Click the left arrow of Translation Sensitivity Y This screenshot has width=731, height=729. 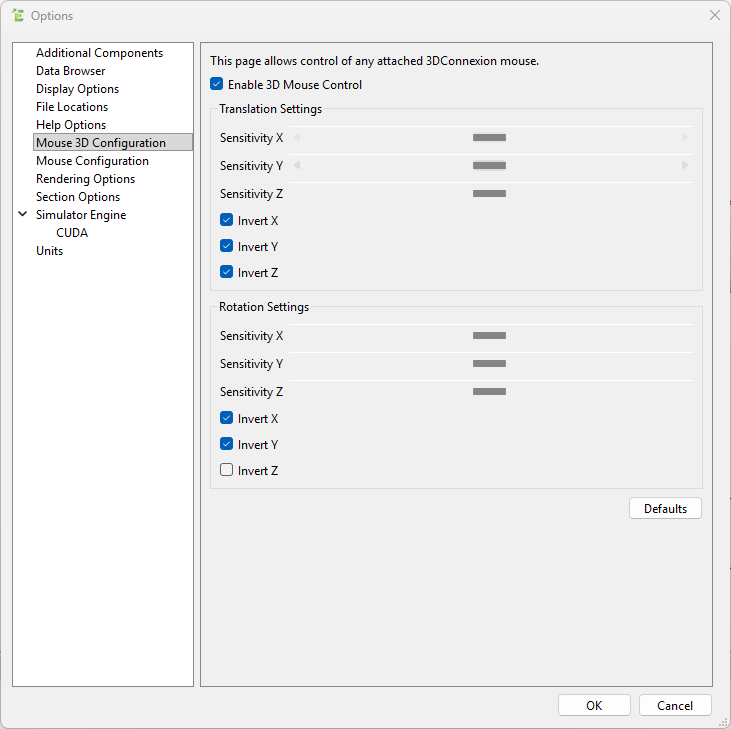coord(297,166)
